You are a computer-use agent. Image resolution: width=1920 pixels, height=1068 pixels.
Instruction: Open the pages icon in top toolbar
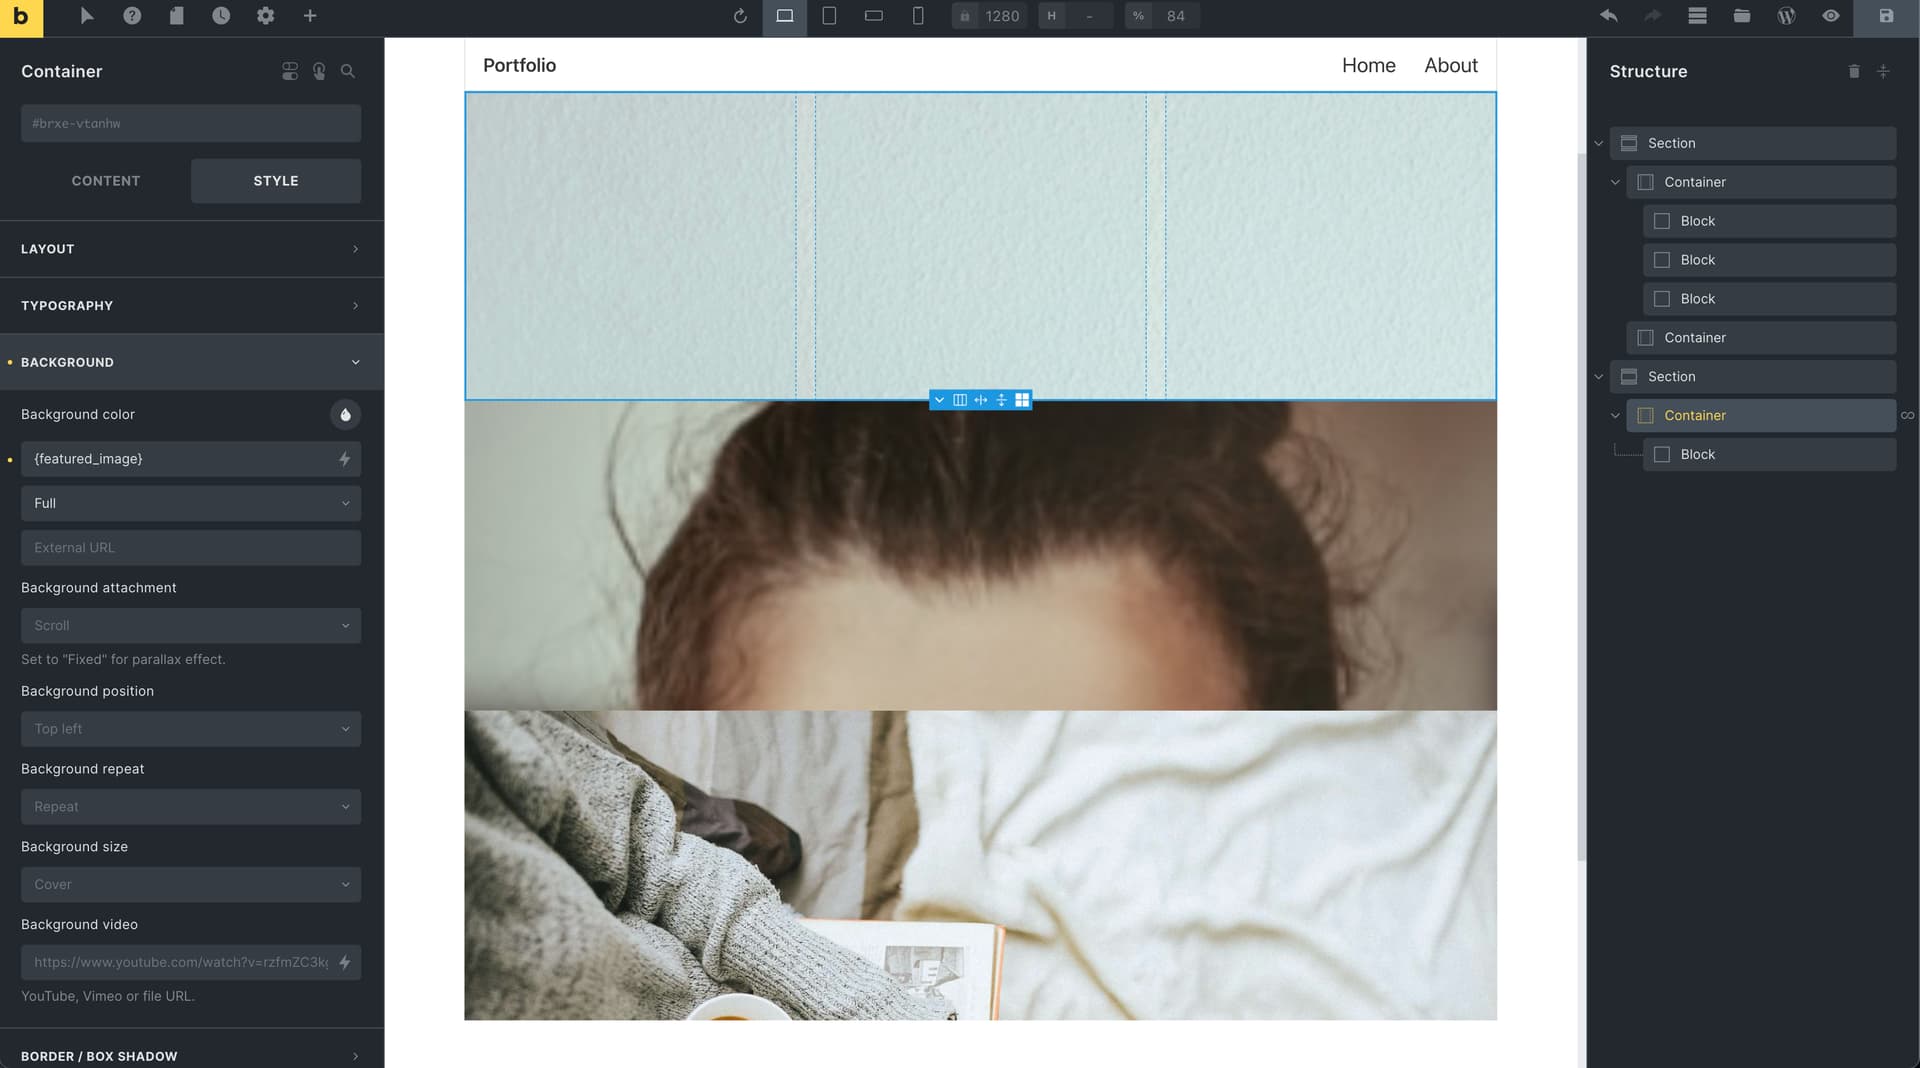click(x=177, y=16)
